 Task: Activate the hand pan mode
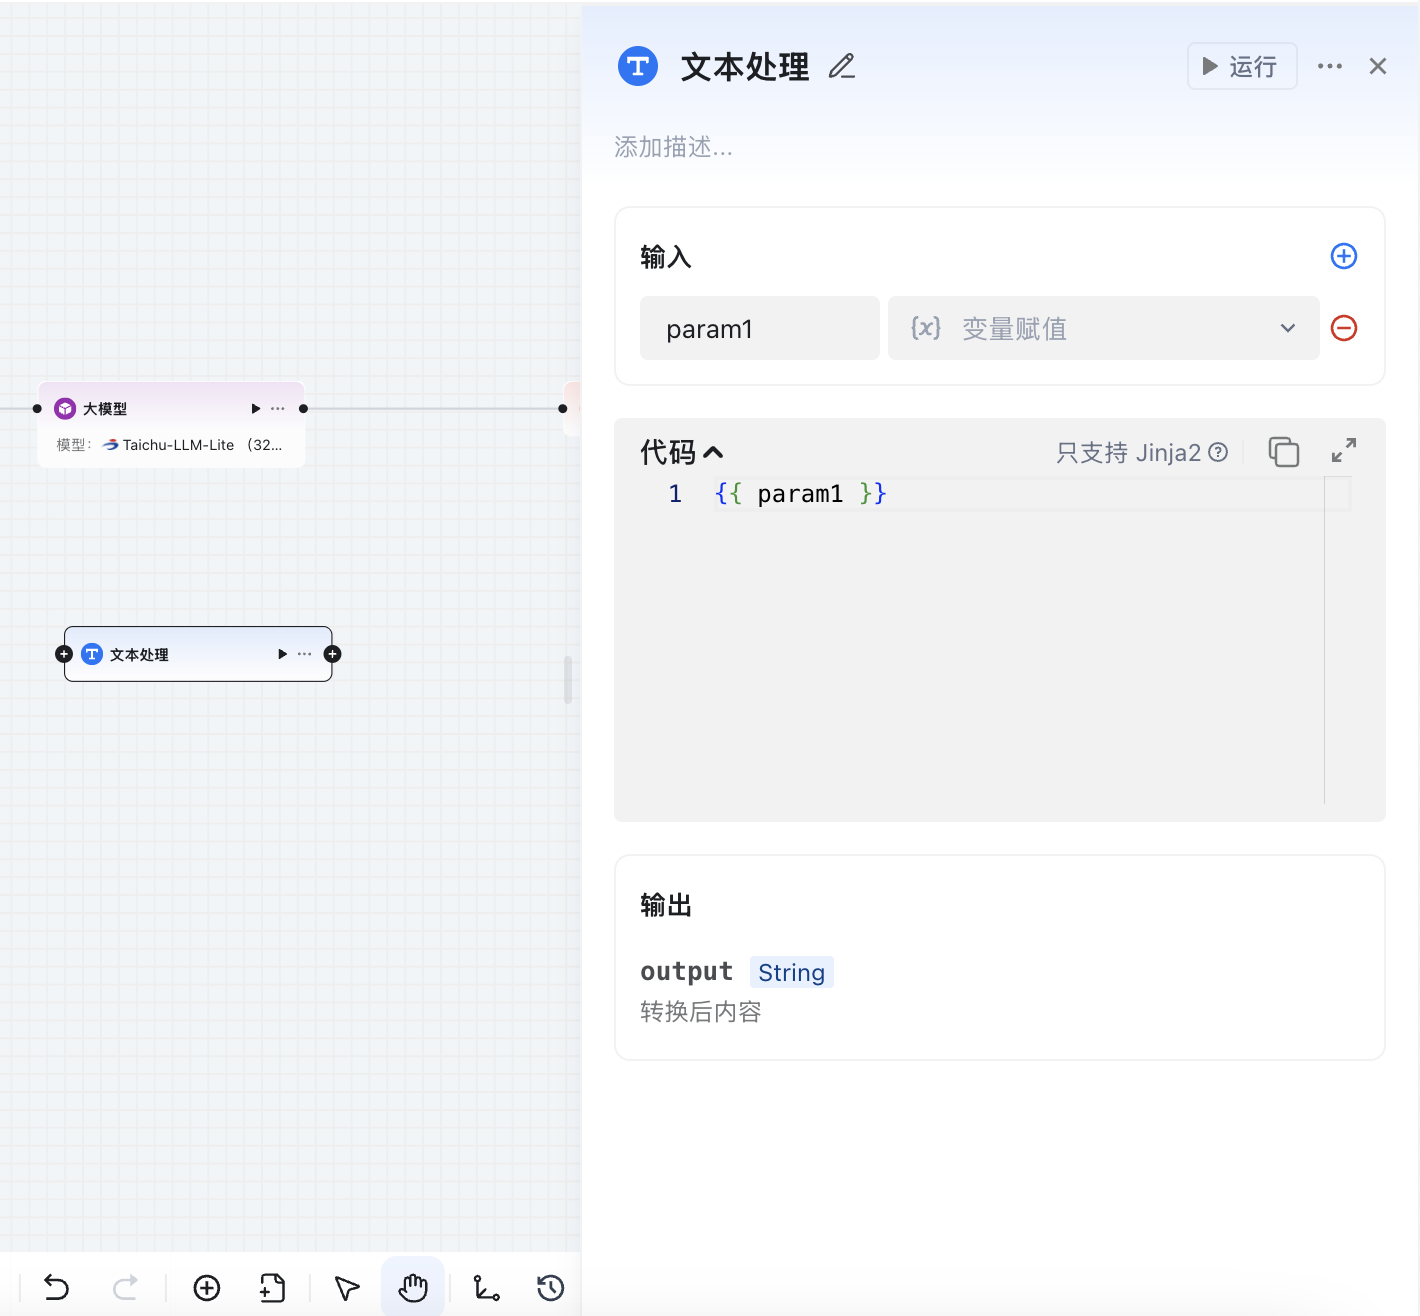coord(413,1287)
